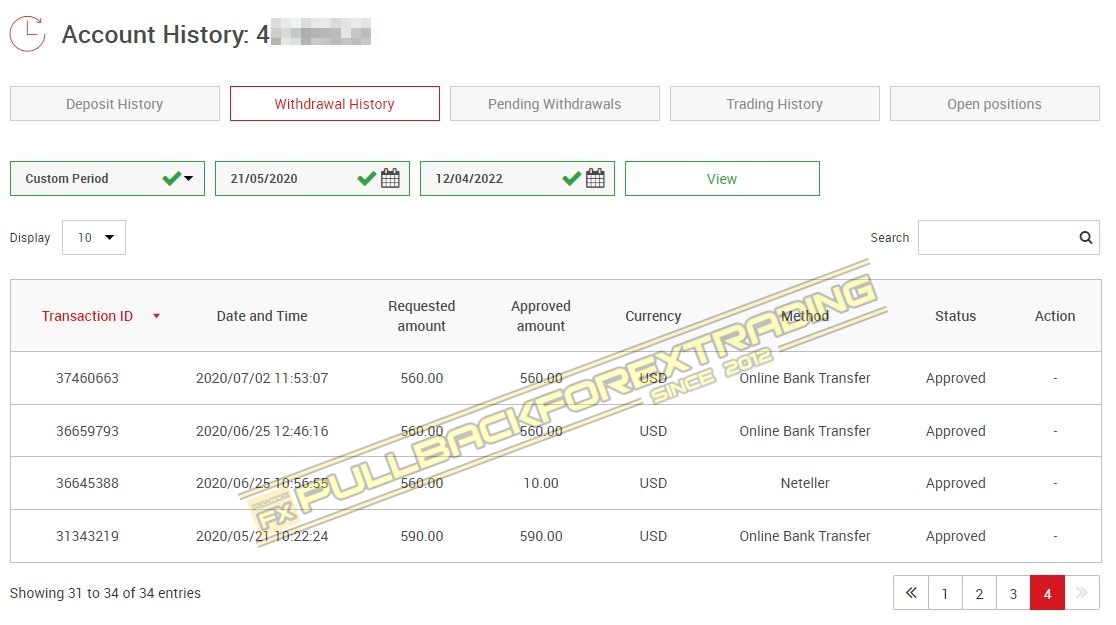This screenshot has width=1116, height=625.
Task: Jump to page 3 of results
Action: (x=1013, y=593)
